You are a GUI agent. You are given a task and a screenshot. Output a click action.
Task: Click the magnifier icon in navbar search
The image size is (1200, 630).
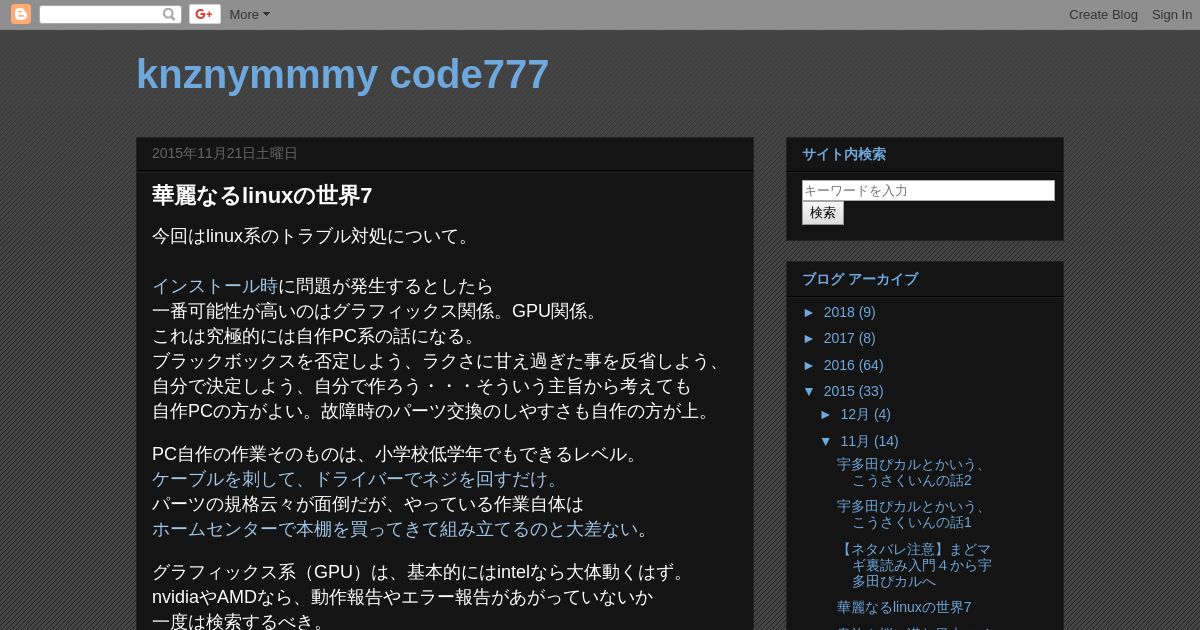tap(169, 14)
